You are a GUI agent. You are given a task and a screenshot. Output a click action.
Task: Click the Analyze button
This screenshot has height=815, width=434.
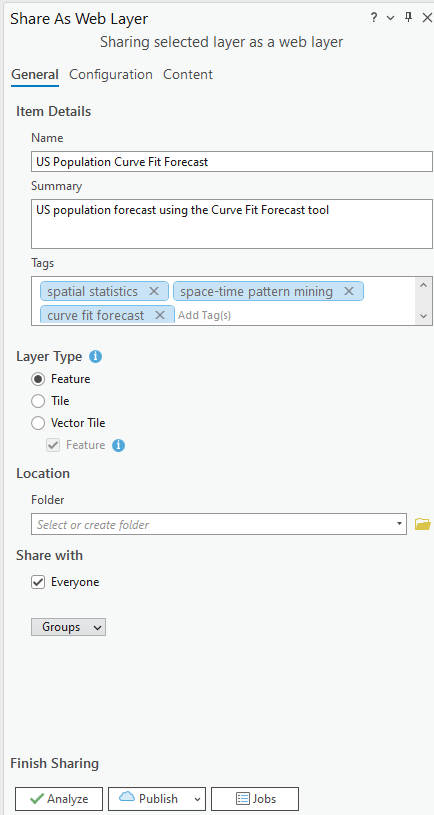tap(59, 799)
